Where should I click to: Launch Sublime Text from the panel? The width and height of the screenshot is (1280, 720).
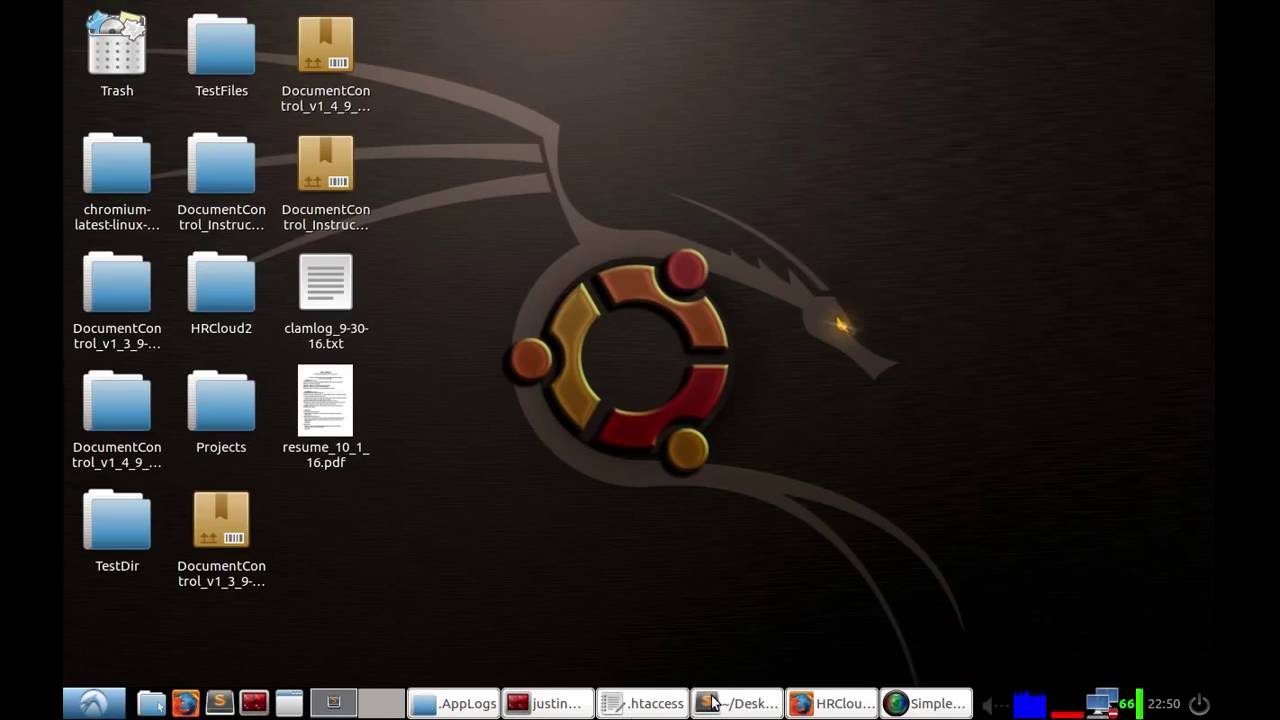(x=219, y=703)
